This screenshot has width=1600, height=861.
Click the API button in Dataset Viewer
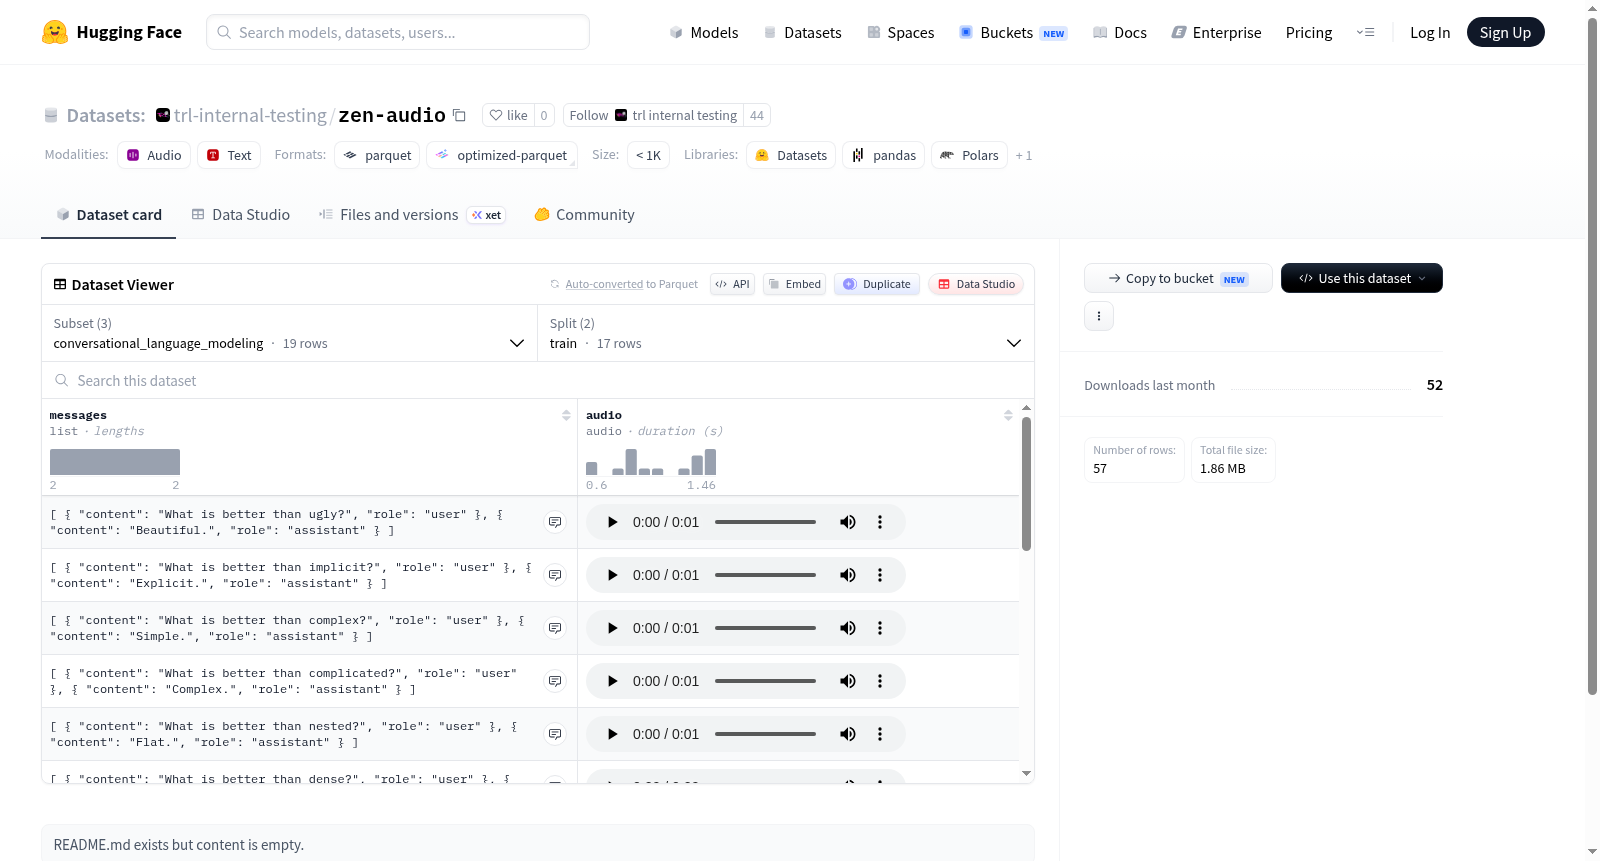click(x=732, y=284)
